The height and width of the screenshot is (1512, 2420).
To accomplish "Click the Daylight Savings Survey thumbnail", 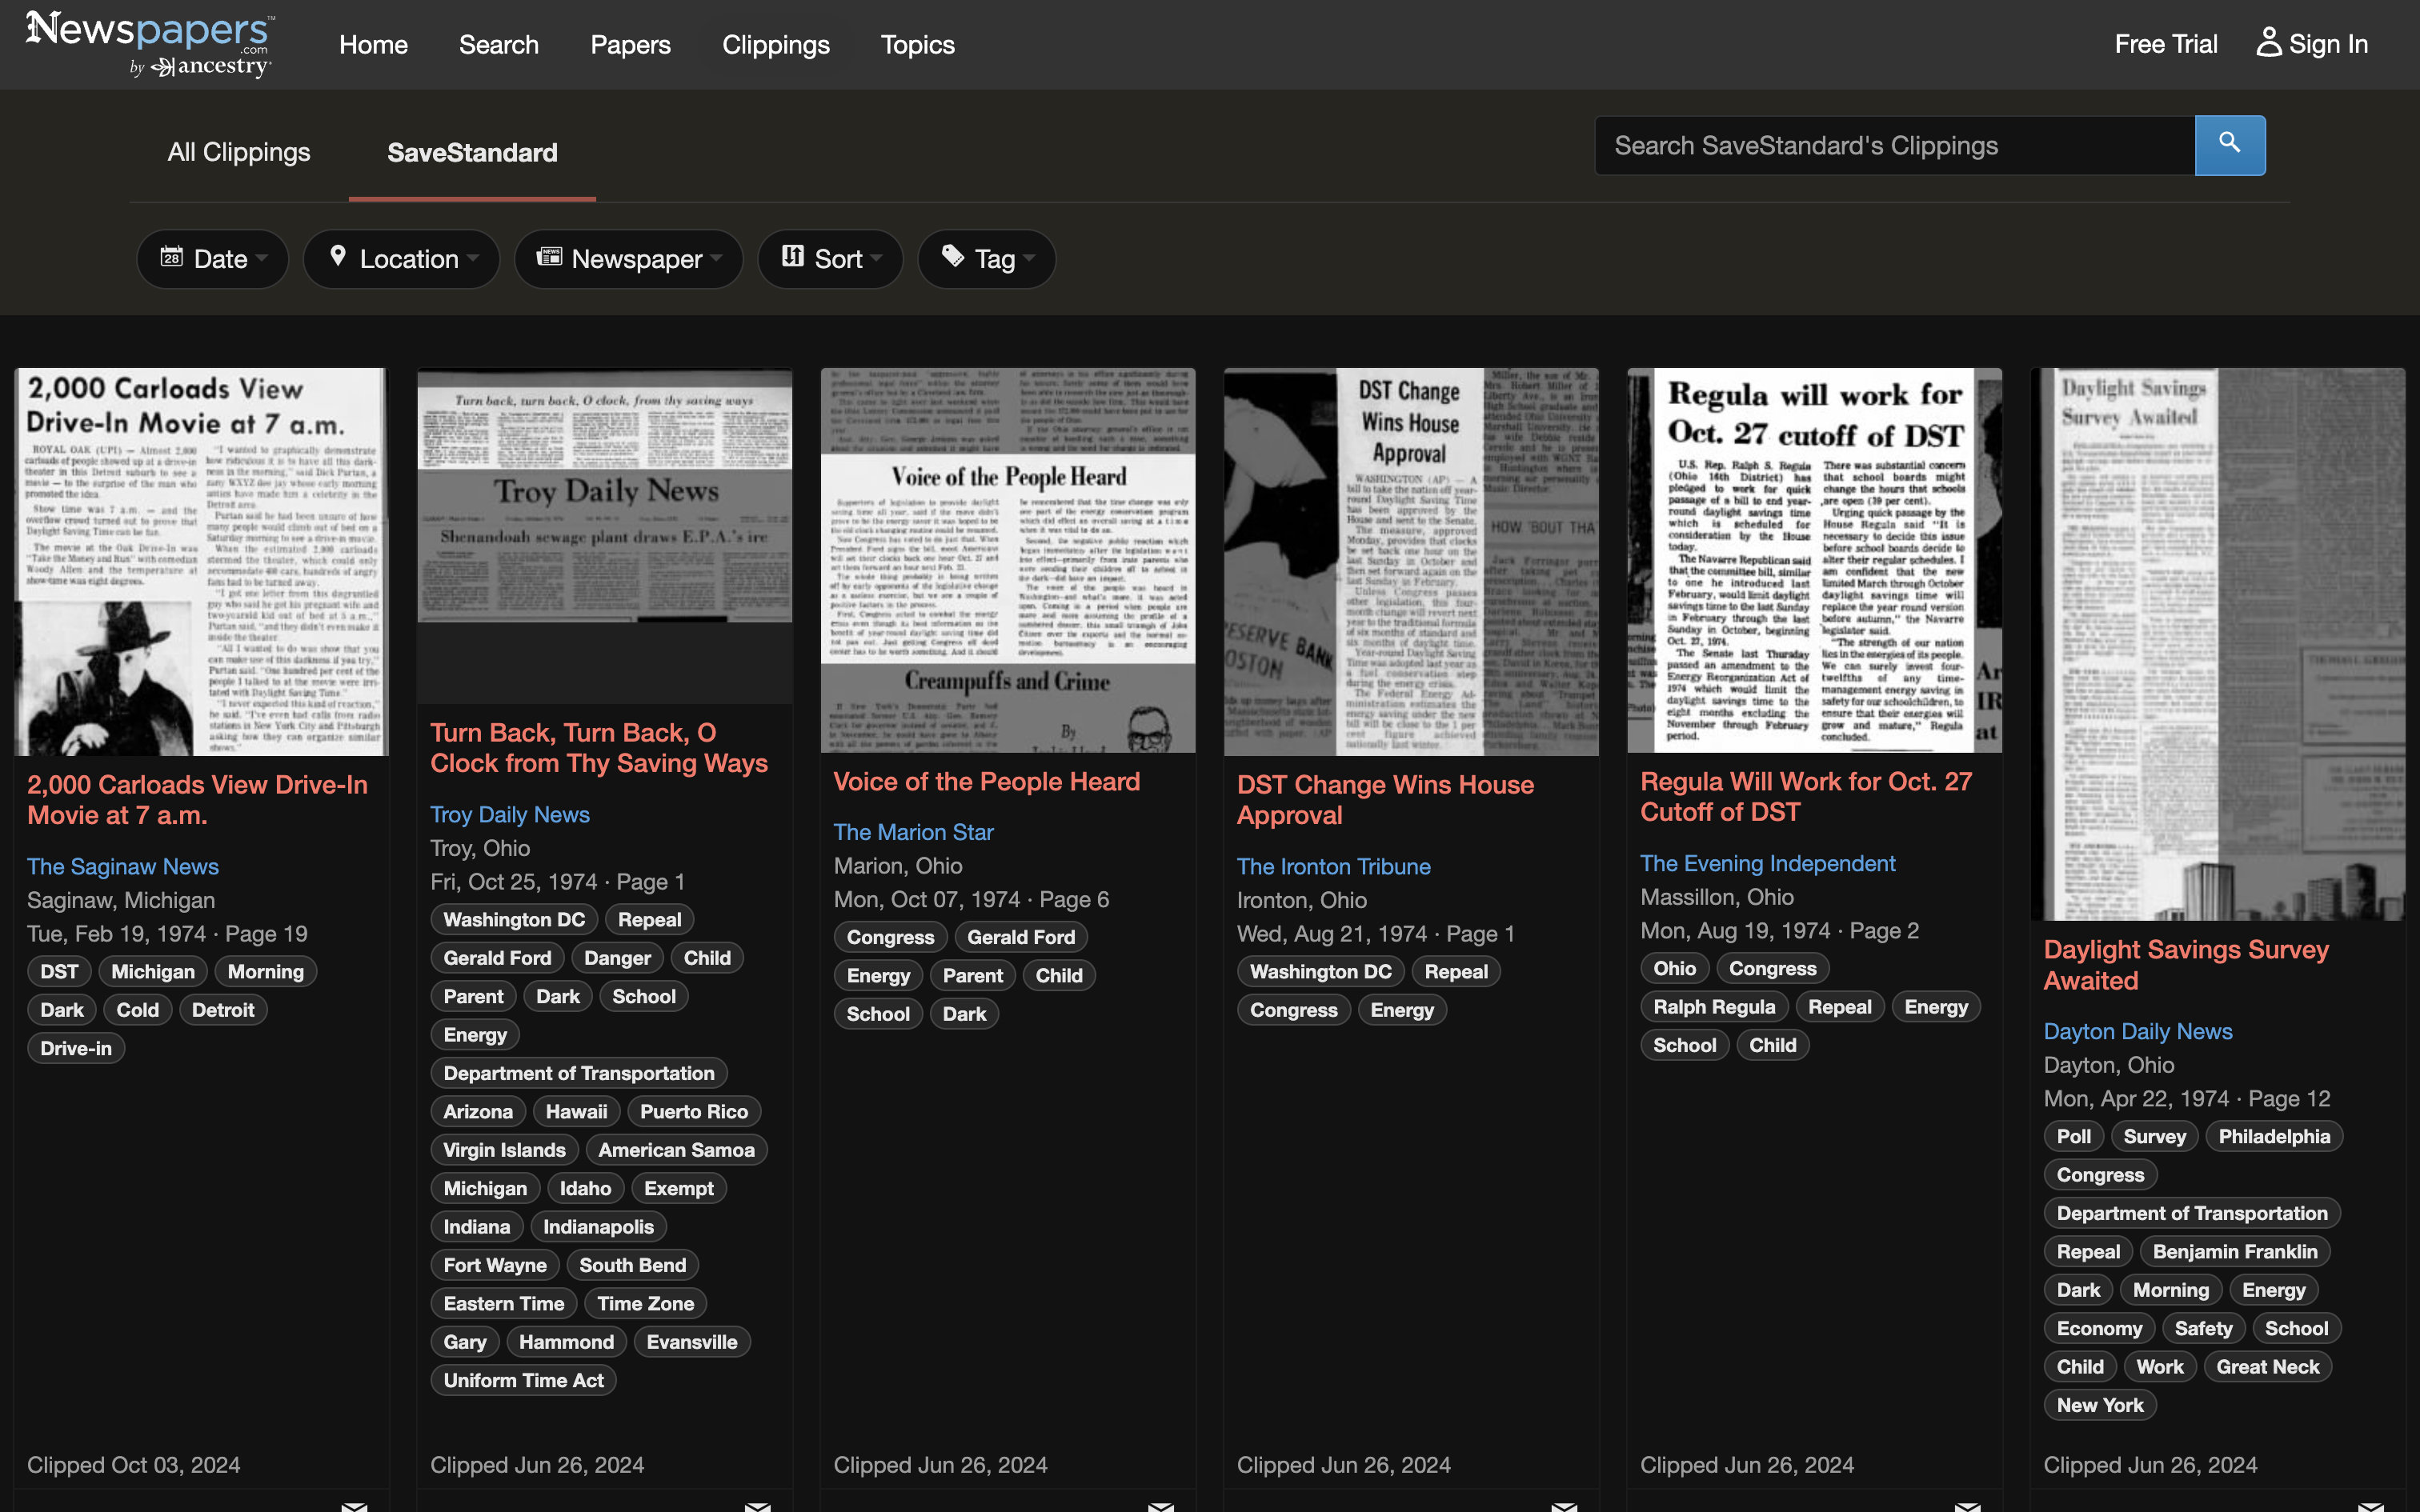I will tap(2218, 644).
